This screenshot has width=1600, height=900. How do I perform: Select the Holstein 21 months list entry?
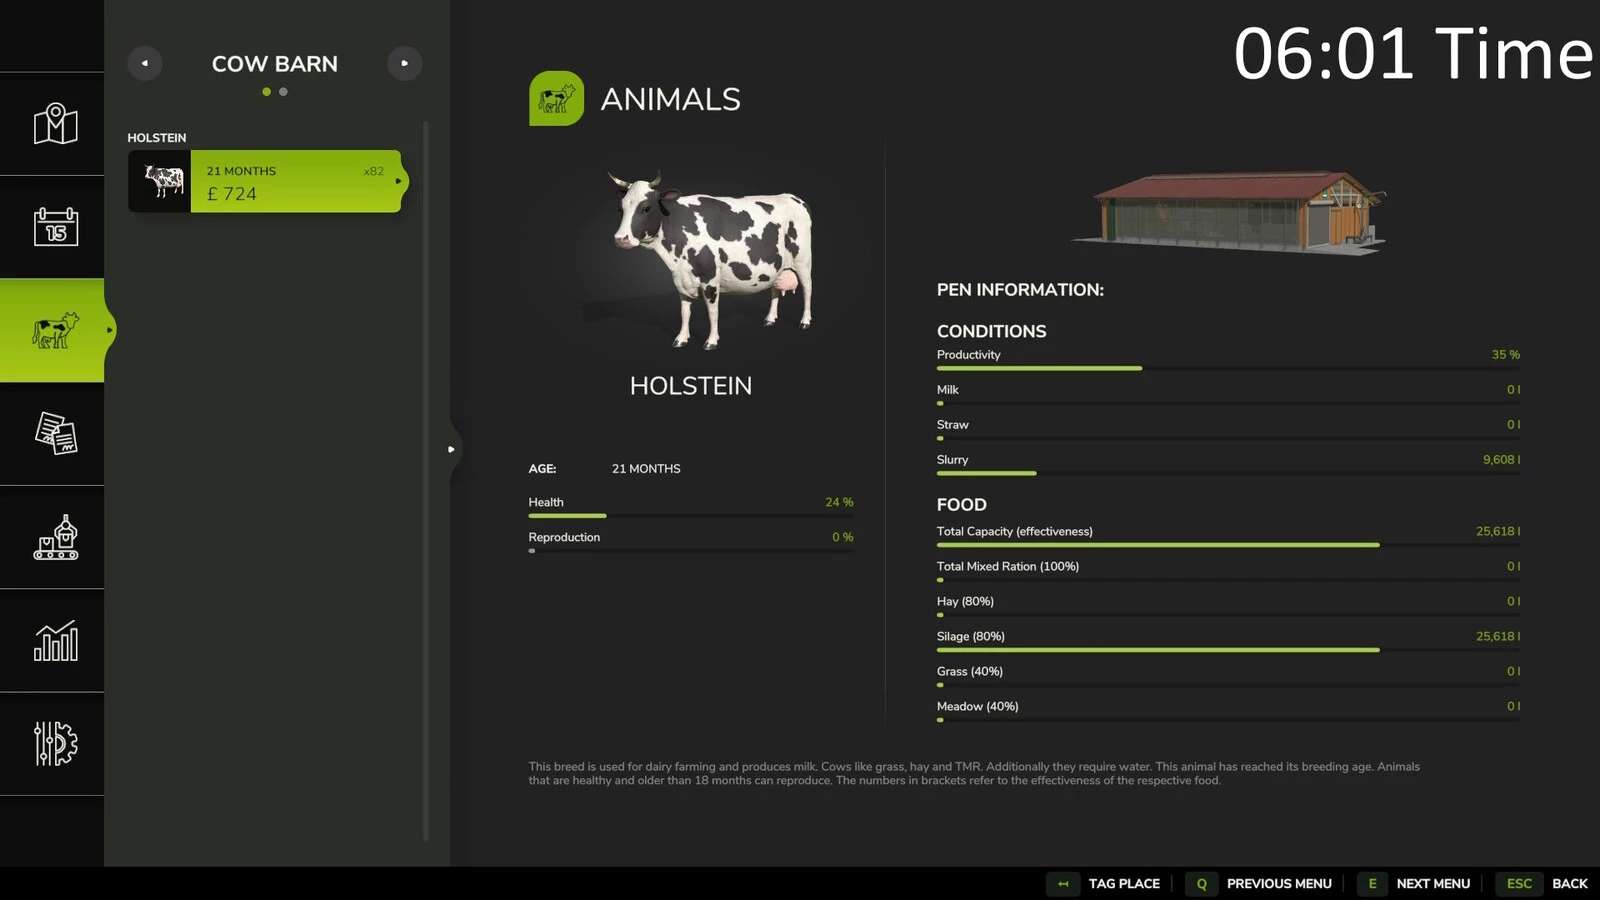[x=266, y=181]
